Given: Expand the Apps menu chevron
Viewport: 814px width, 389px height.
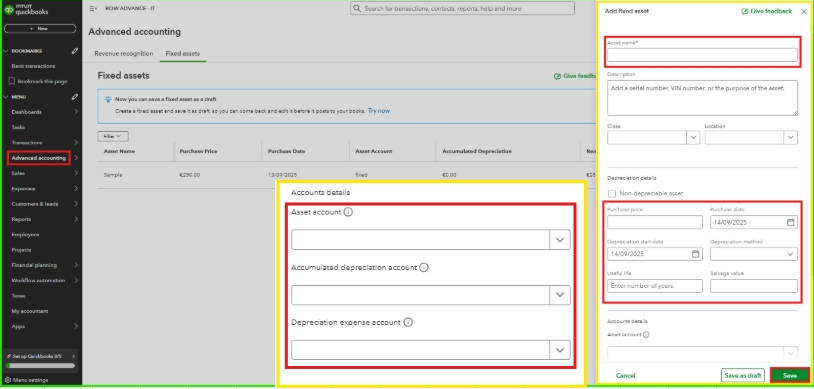Looking at the screenshot, I should (76, 326).
